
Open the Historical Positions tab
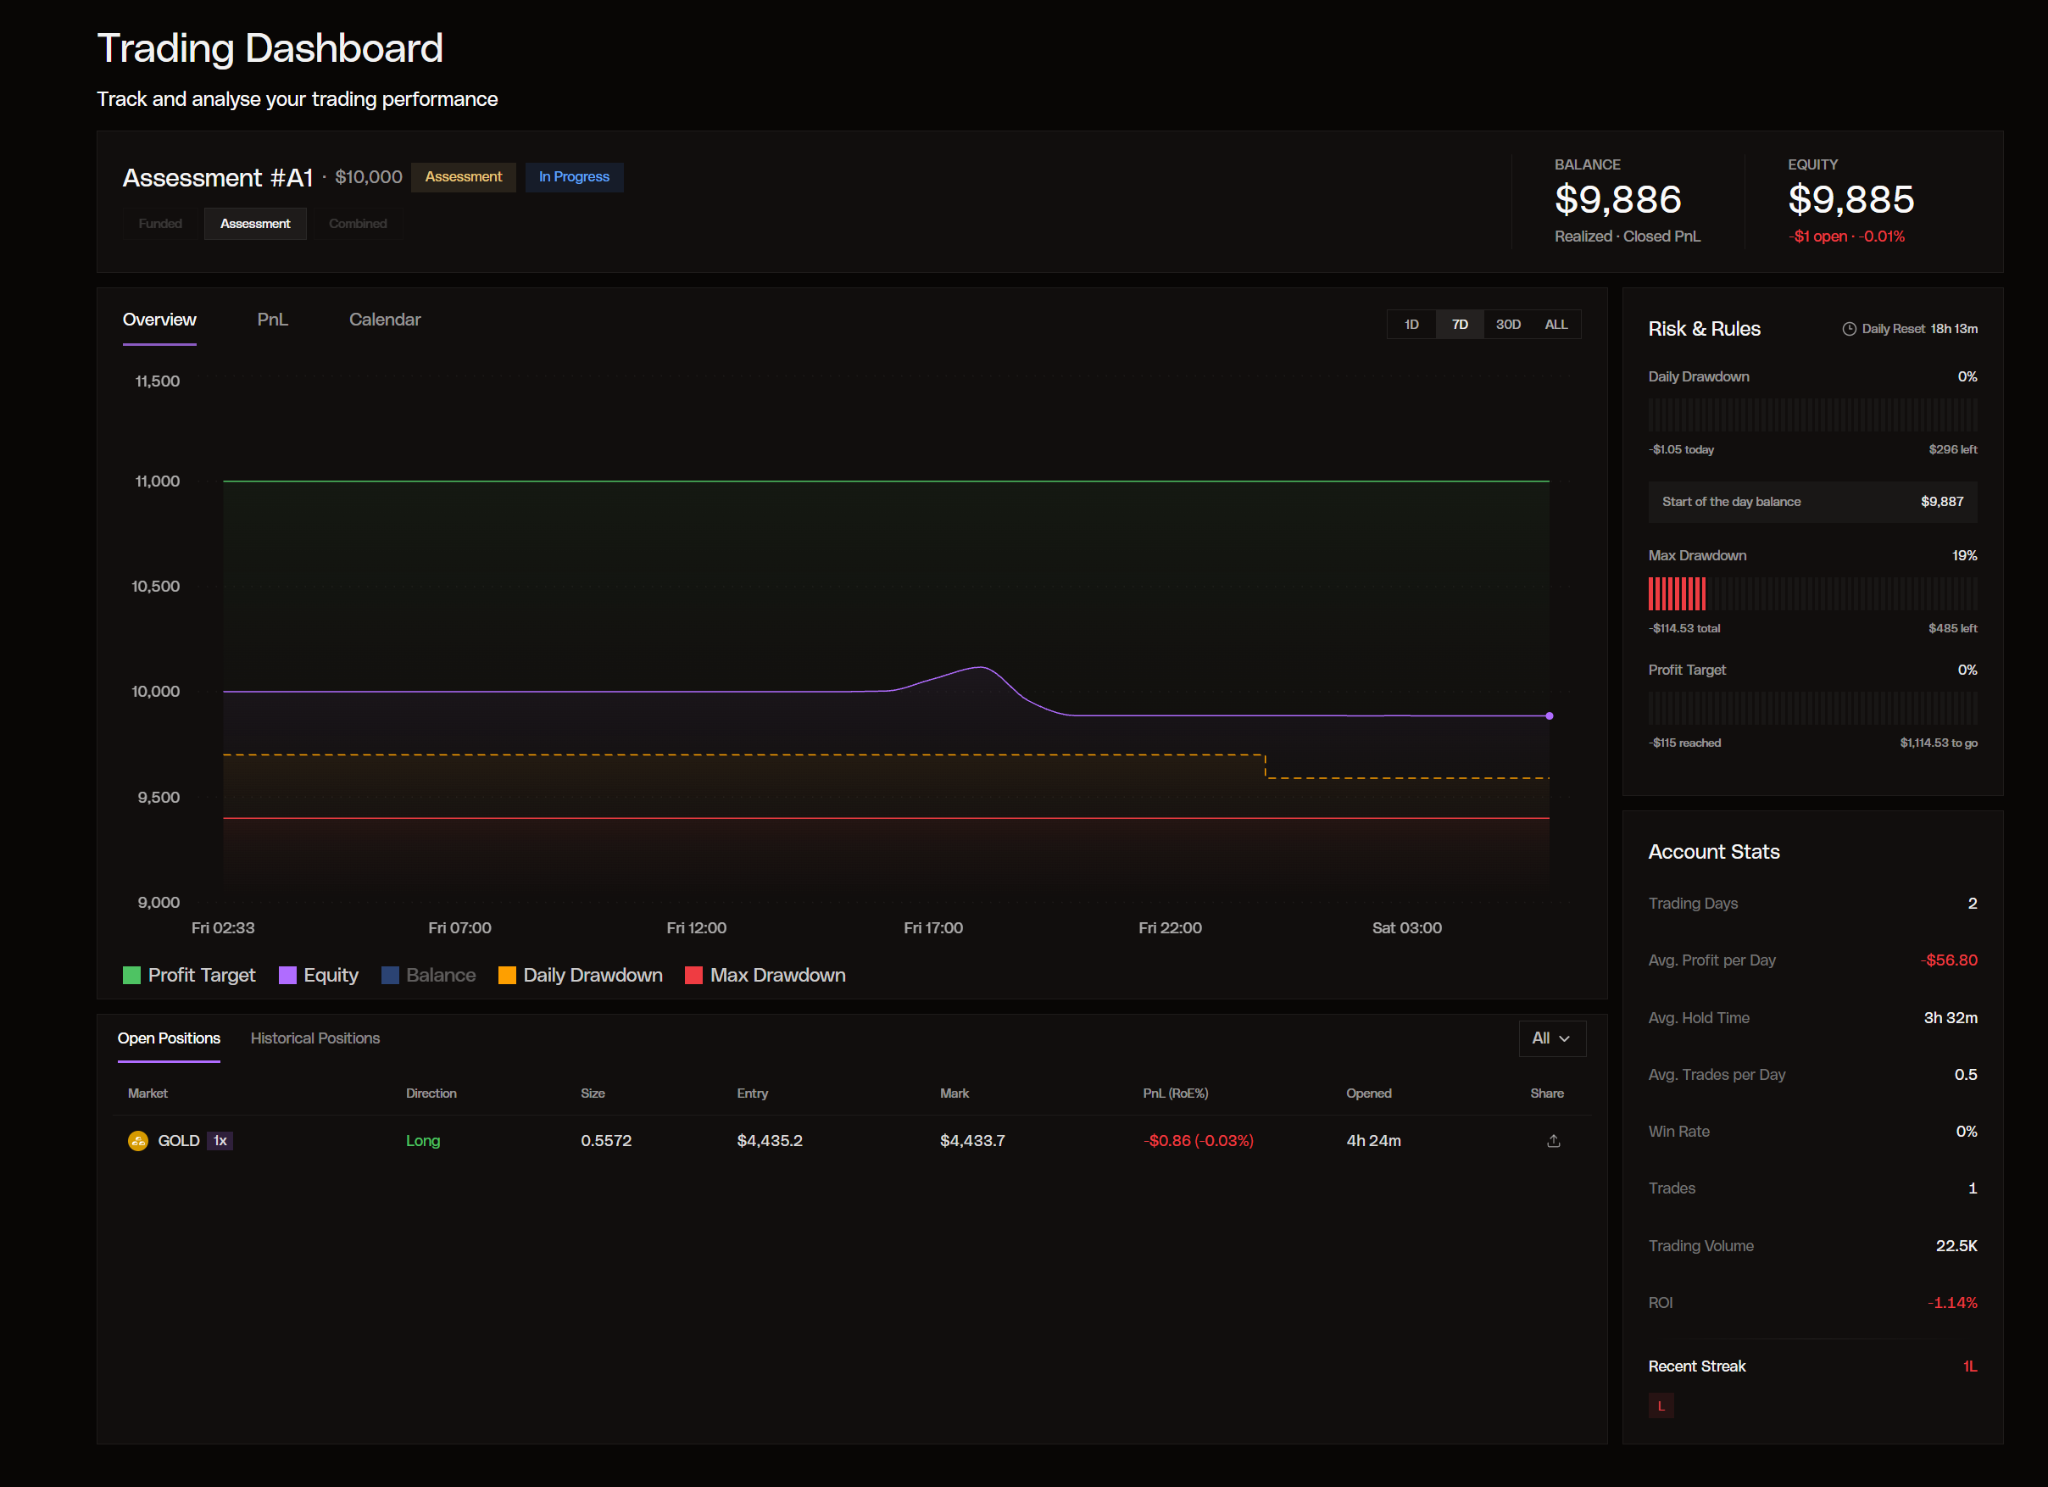(315, 1038)
